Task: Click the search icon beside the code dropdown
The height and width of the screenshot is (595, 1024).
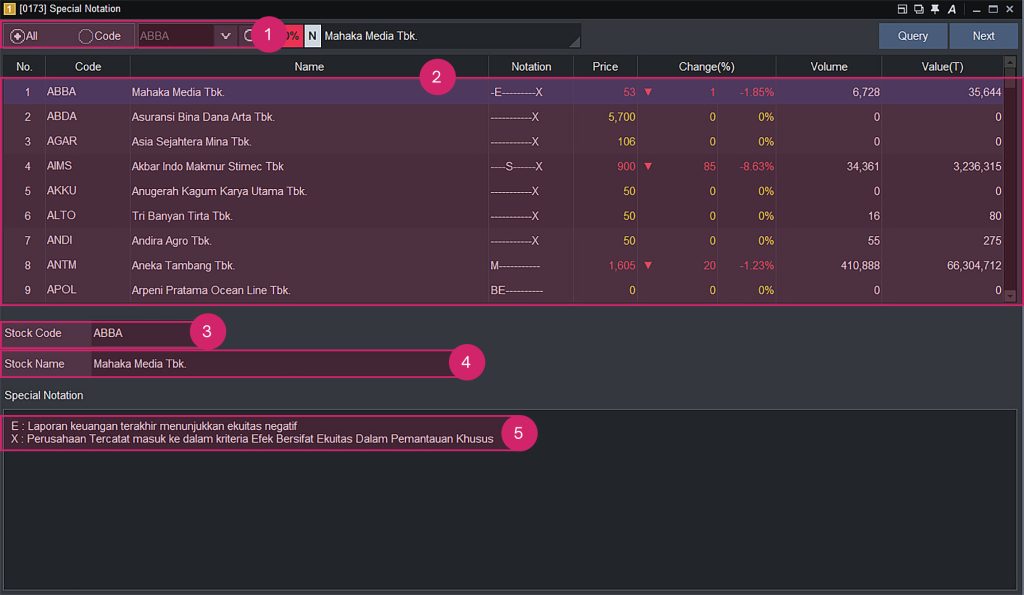Action: click(x=249, y=35)
